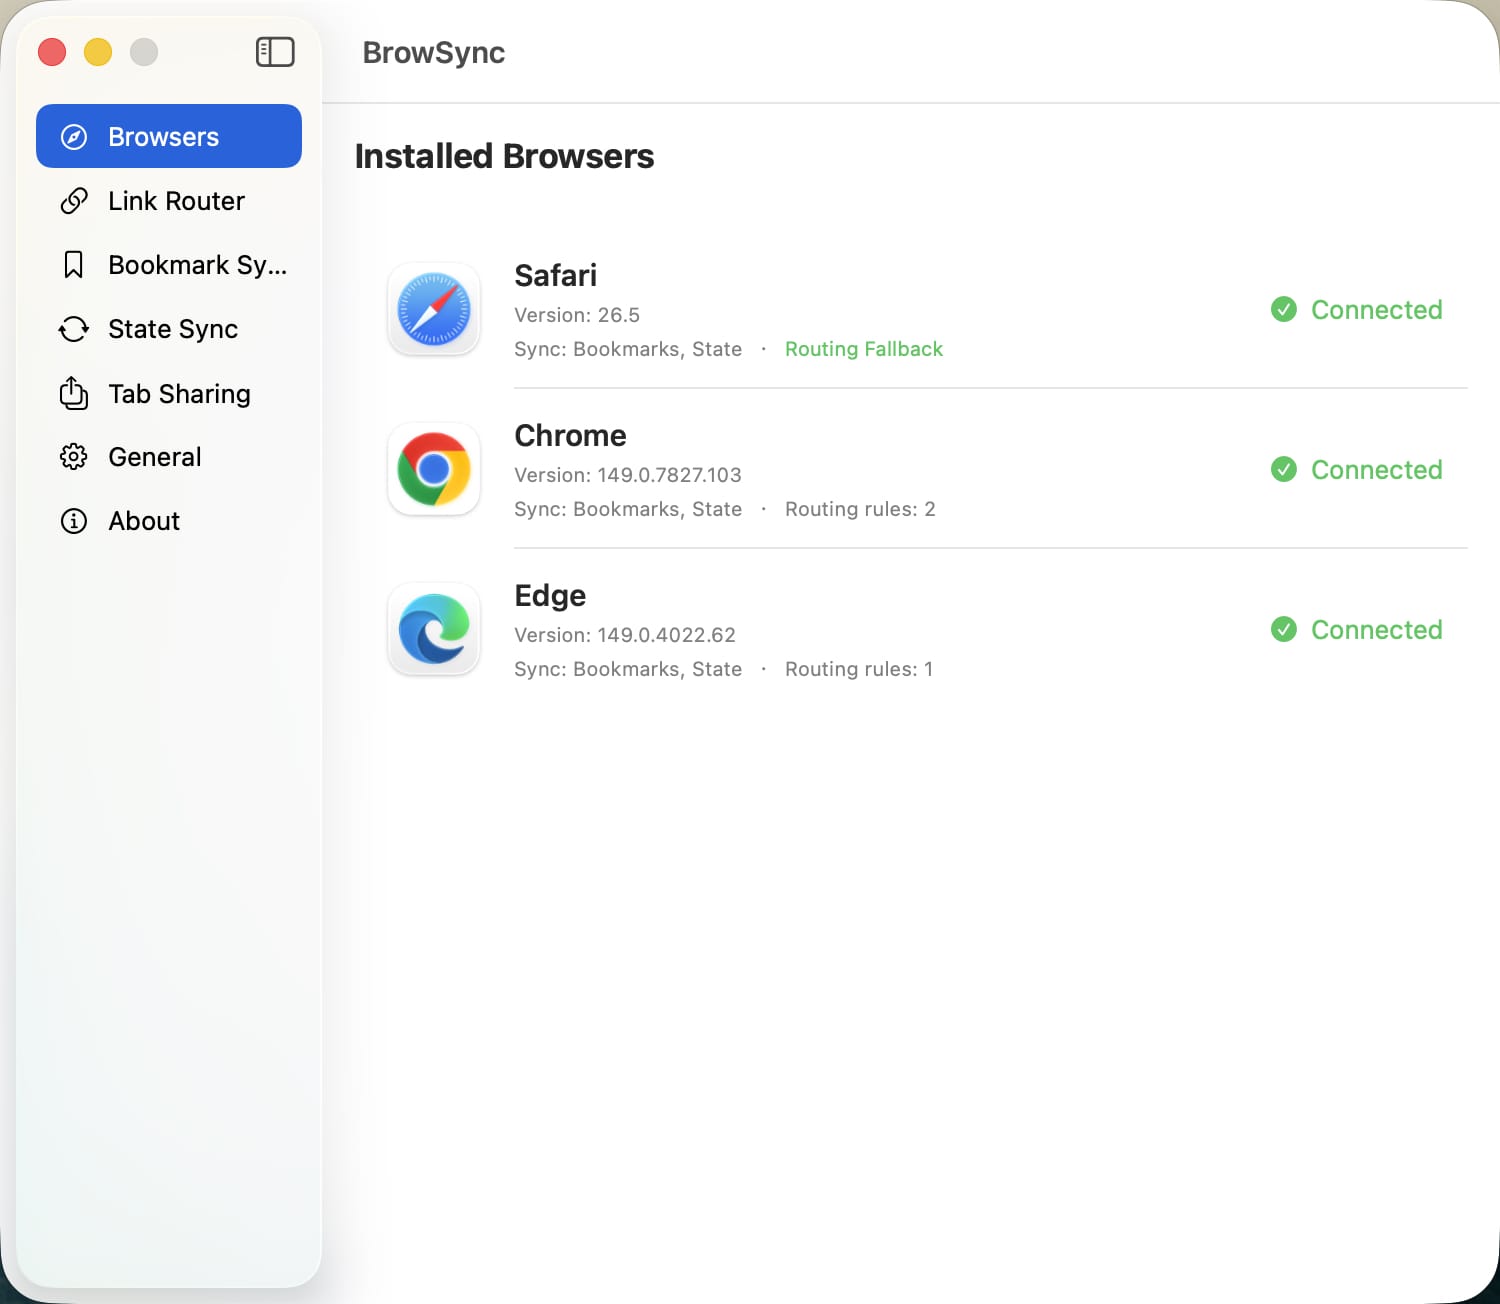Select the Edge browser name
Image resolution: width=1500 pixels, height=1304 pixels.
[x=550, y=596]
